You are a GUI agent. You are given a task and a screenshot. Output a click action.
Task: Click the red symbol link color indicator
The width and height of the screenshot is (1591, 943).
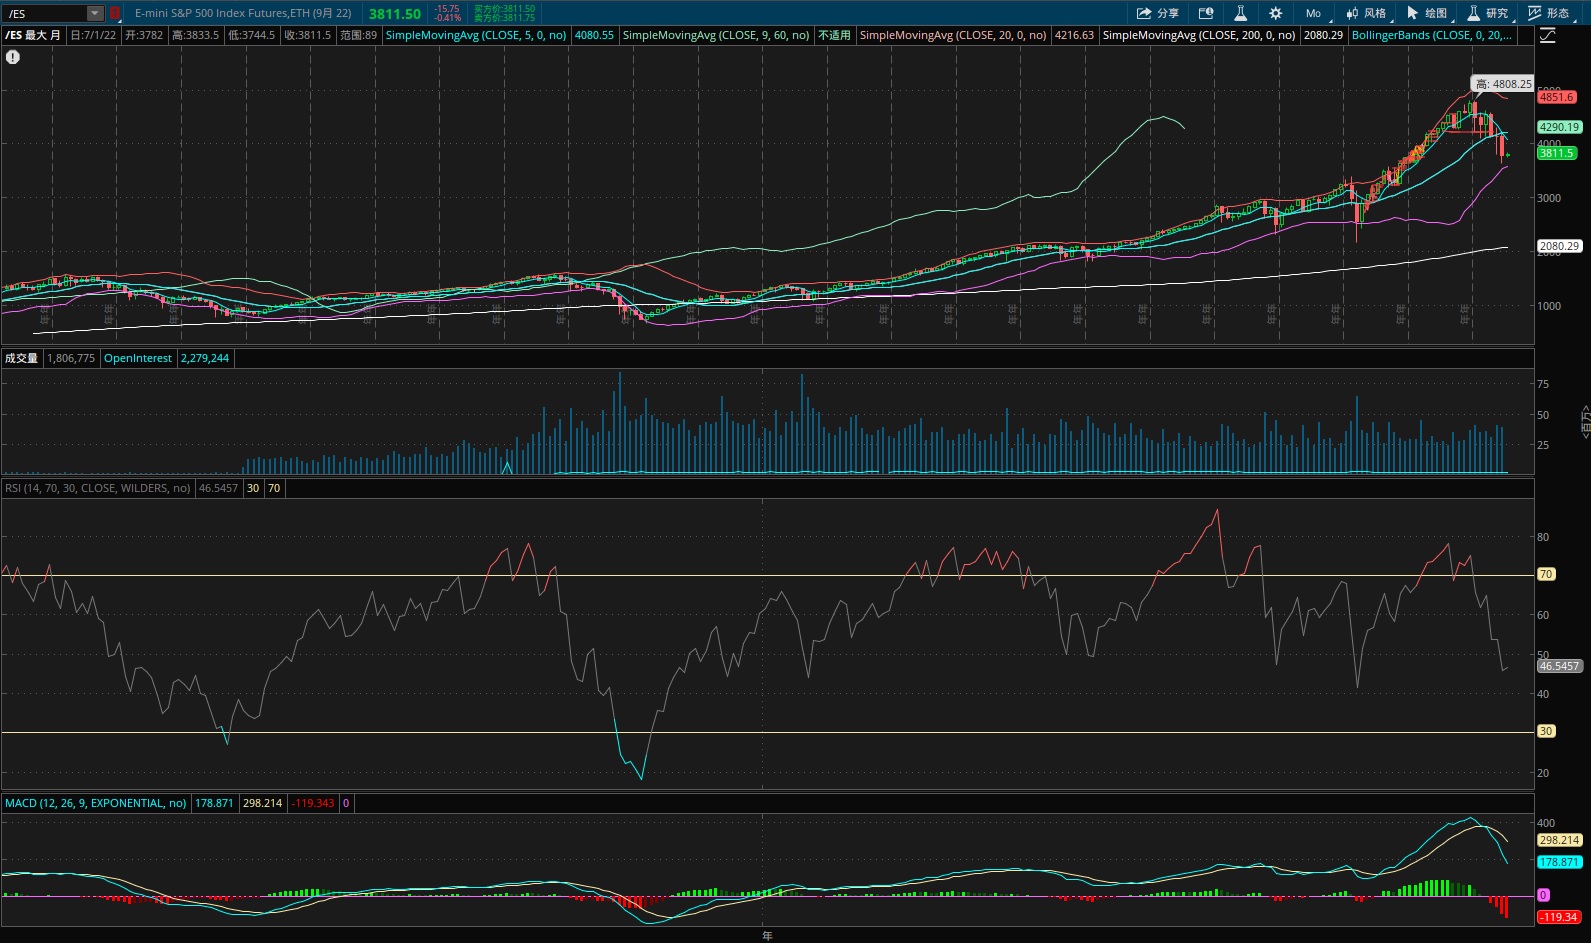(114, 13)
